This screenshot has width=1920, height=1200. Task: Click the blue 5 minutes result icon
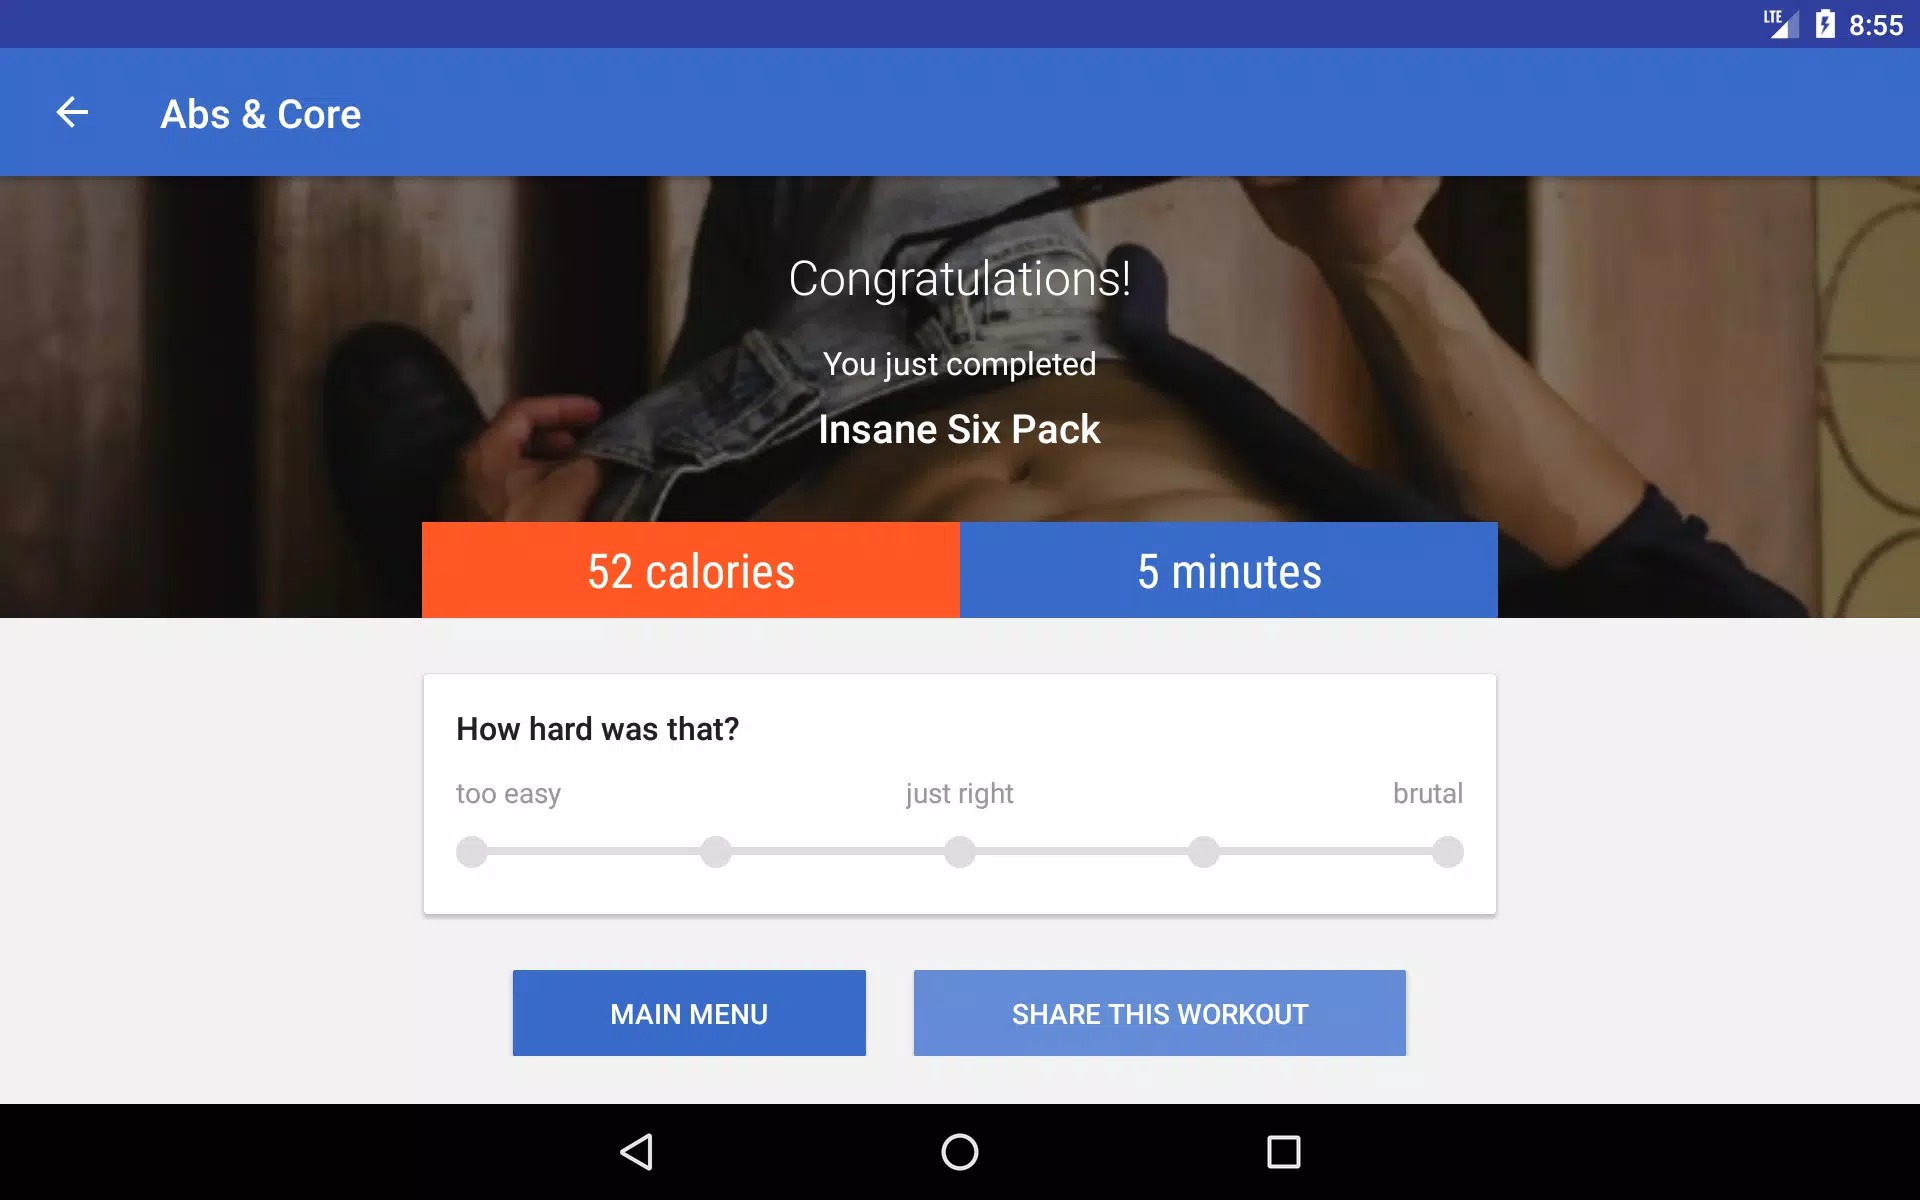coord(1229,570)
